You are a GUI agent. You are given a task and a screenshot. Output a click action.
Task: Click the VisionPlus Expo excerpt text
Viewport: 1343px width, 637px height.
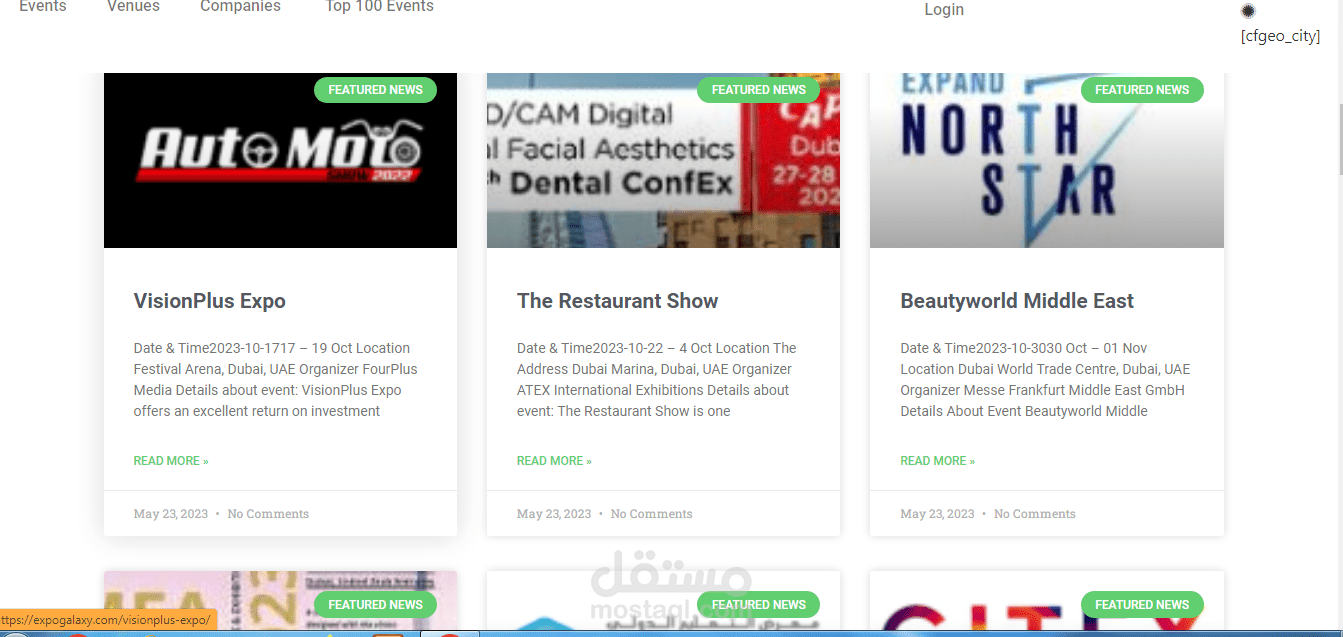(x=276, y=380)
